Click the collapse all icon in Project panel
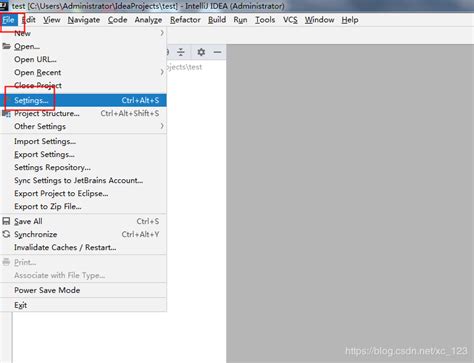This screenshot has width=474, height=363. tap(181, 52)
